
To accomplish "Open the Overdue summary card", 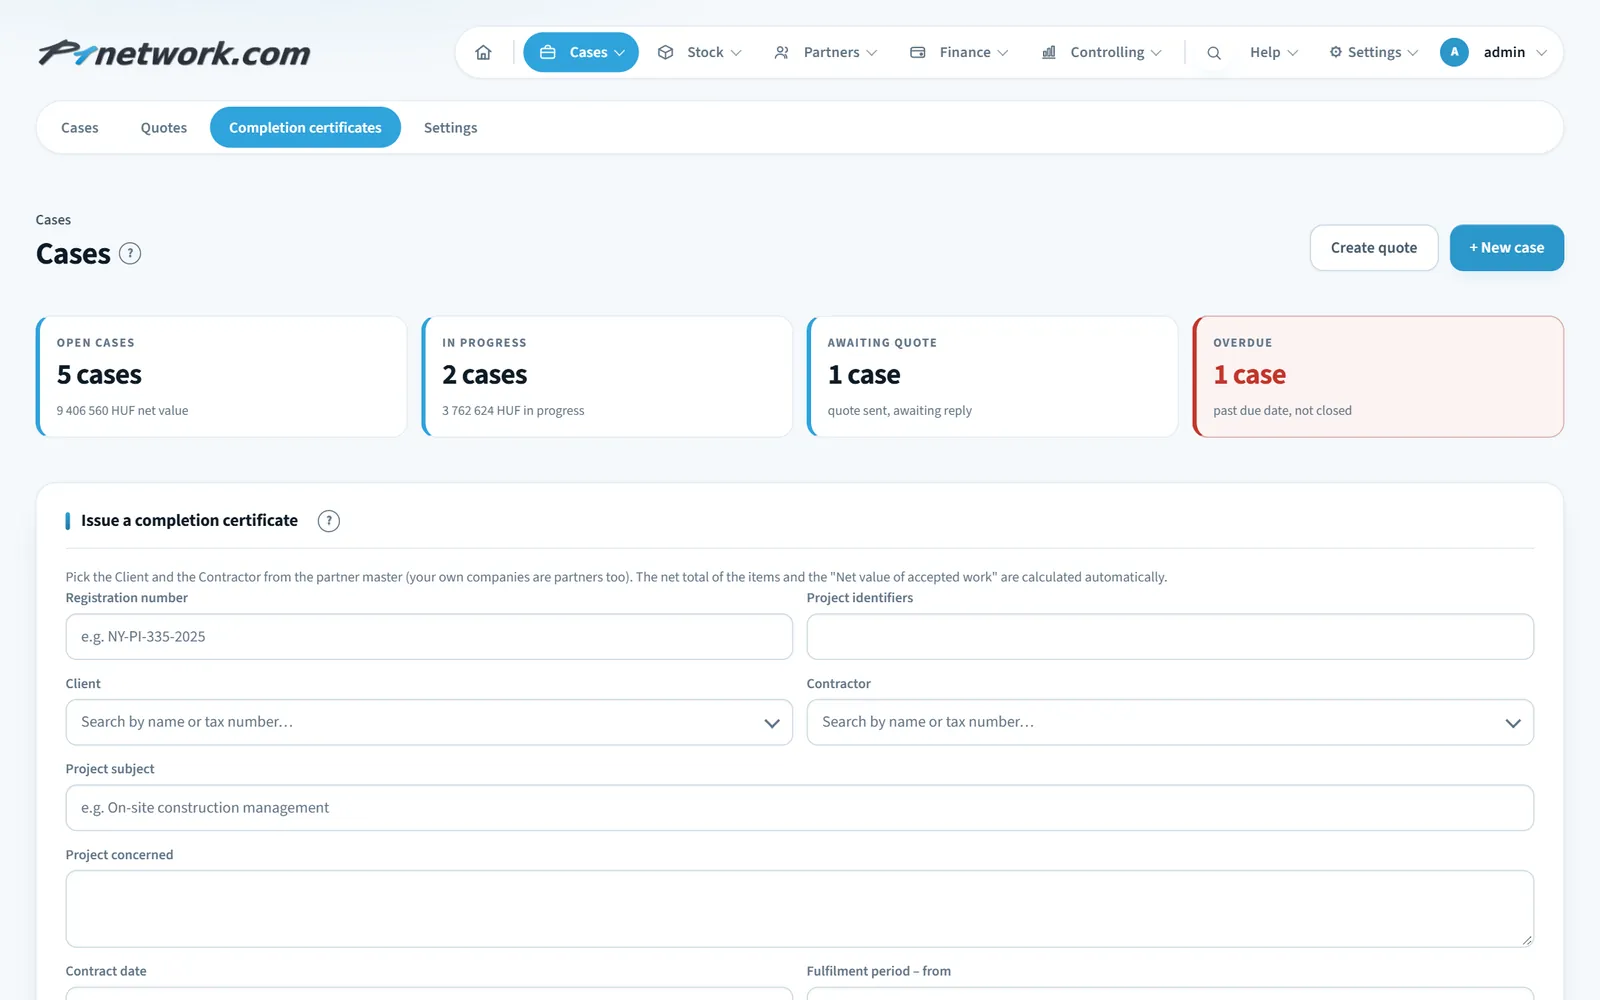I will pyautogui.click(x=1378, y=377).
